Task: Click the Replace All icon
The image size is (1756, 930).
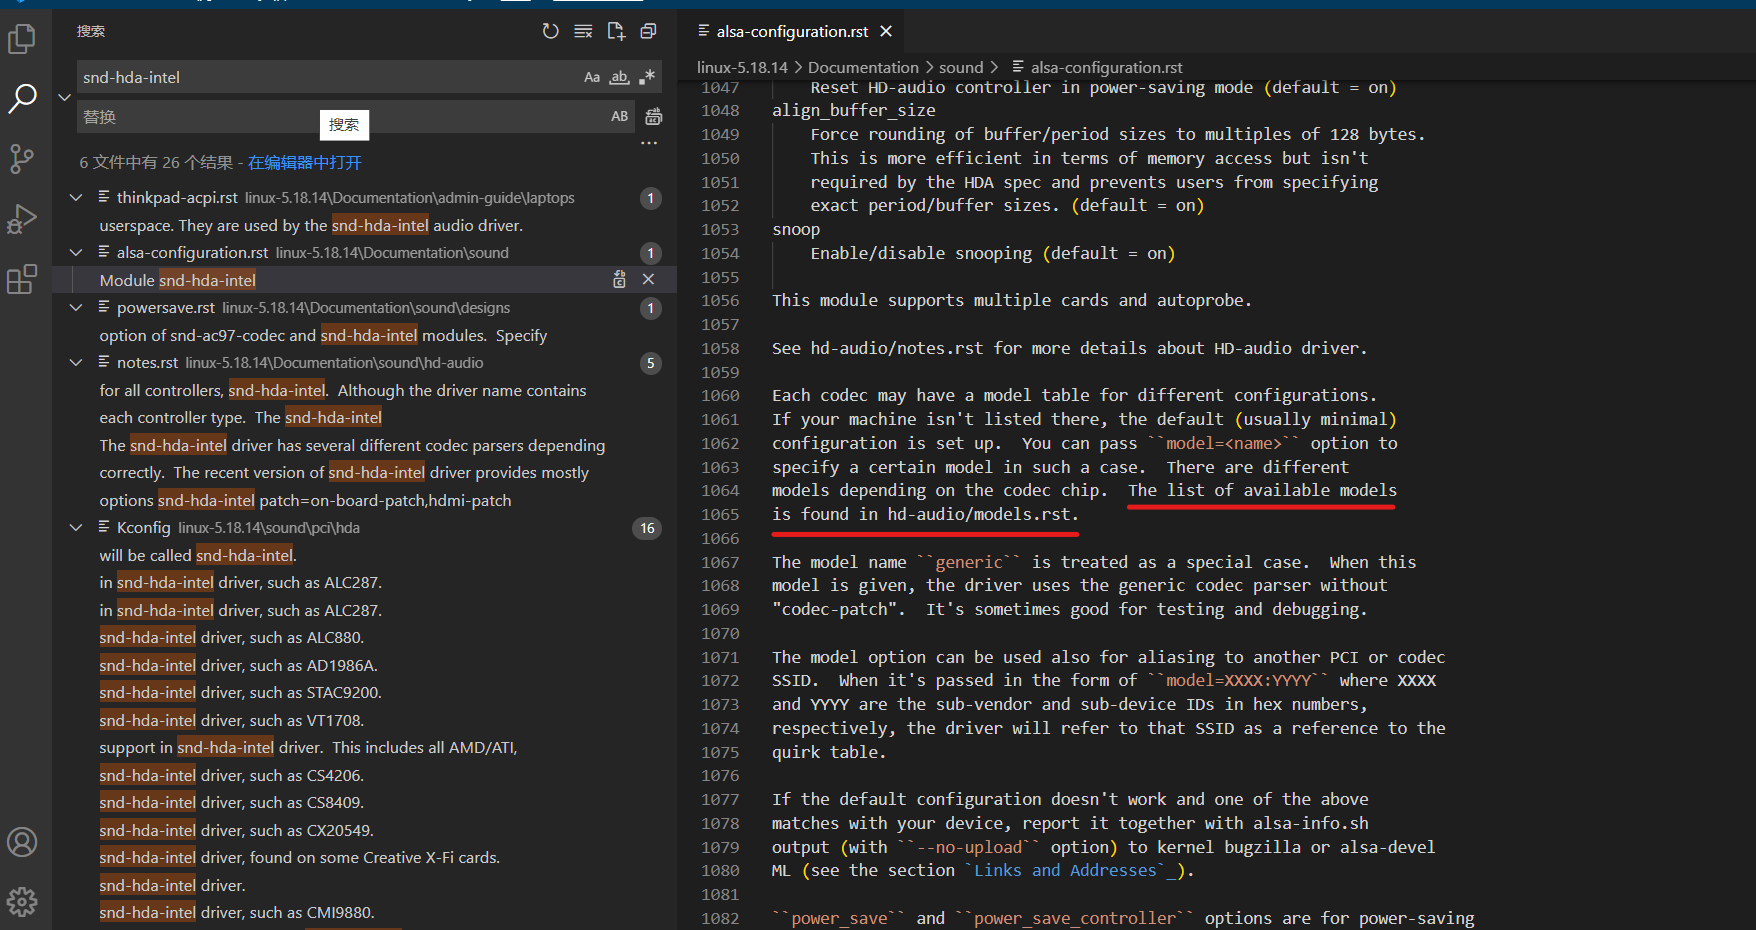Action: [653, 117]
